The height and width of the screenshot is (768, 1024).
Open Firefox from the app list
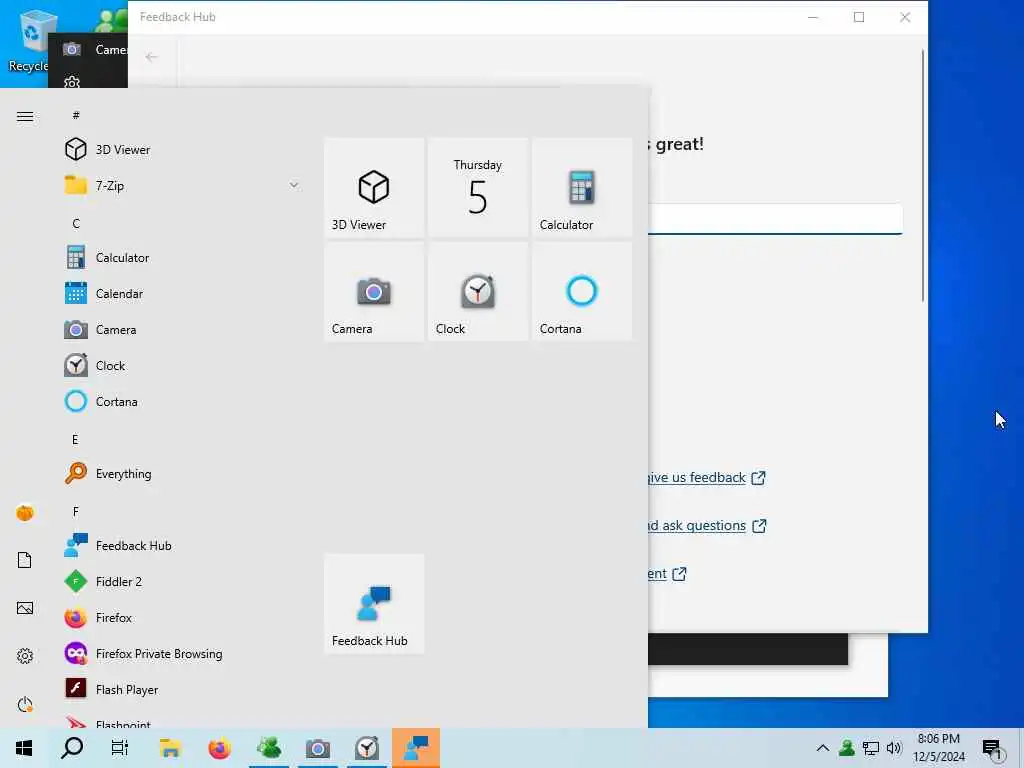[183, 616]
